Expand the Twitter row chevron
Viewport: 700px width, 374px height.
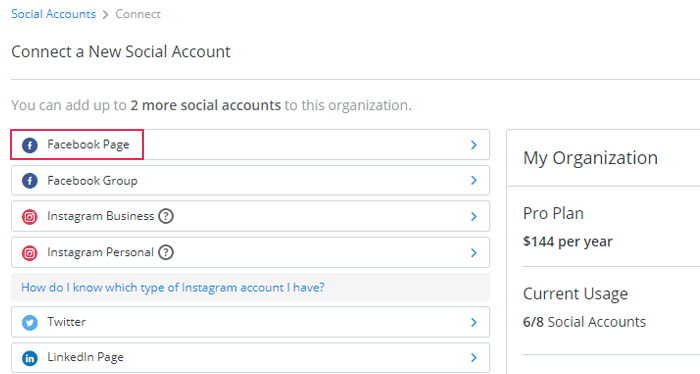pos(474,322)
